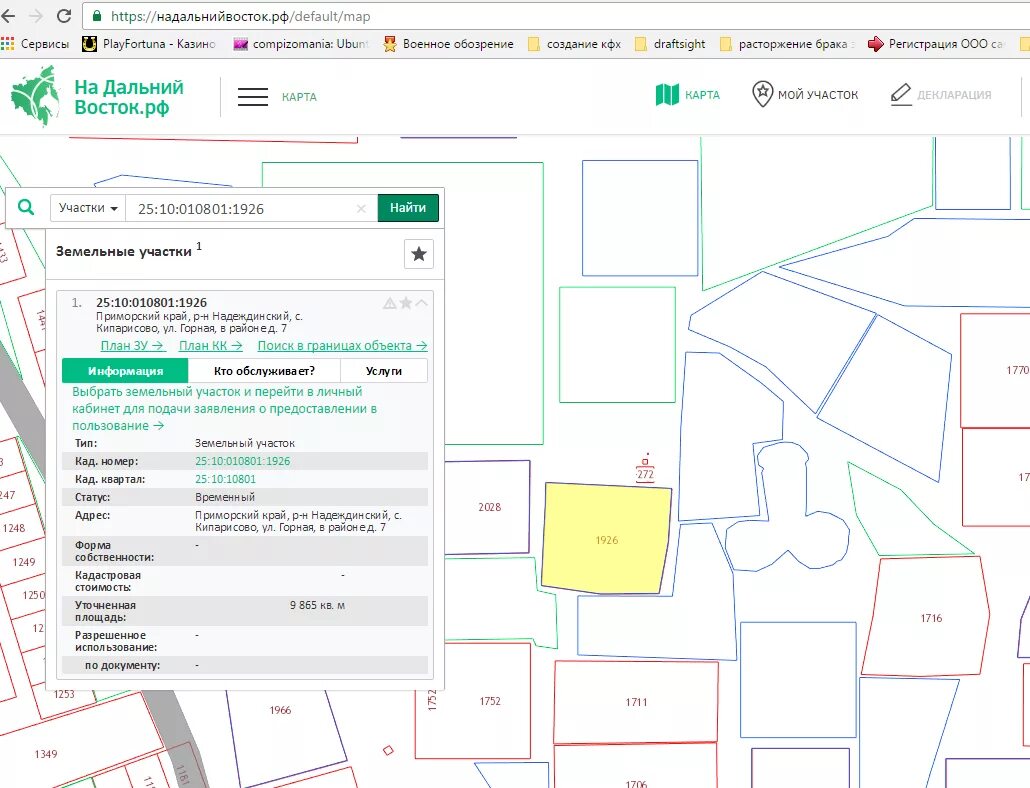Open the hamburger menu
1030x788 pixels.
pos(253,97)
